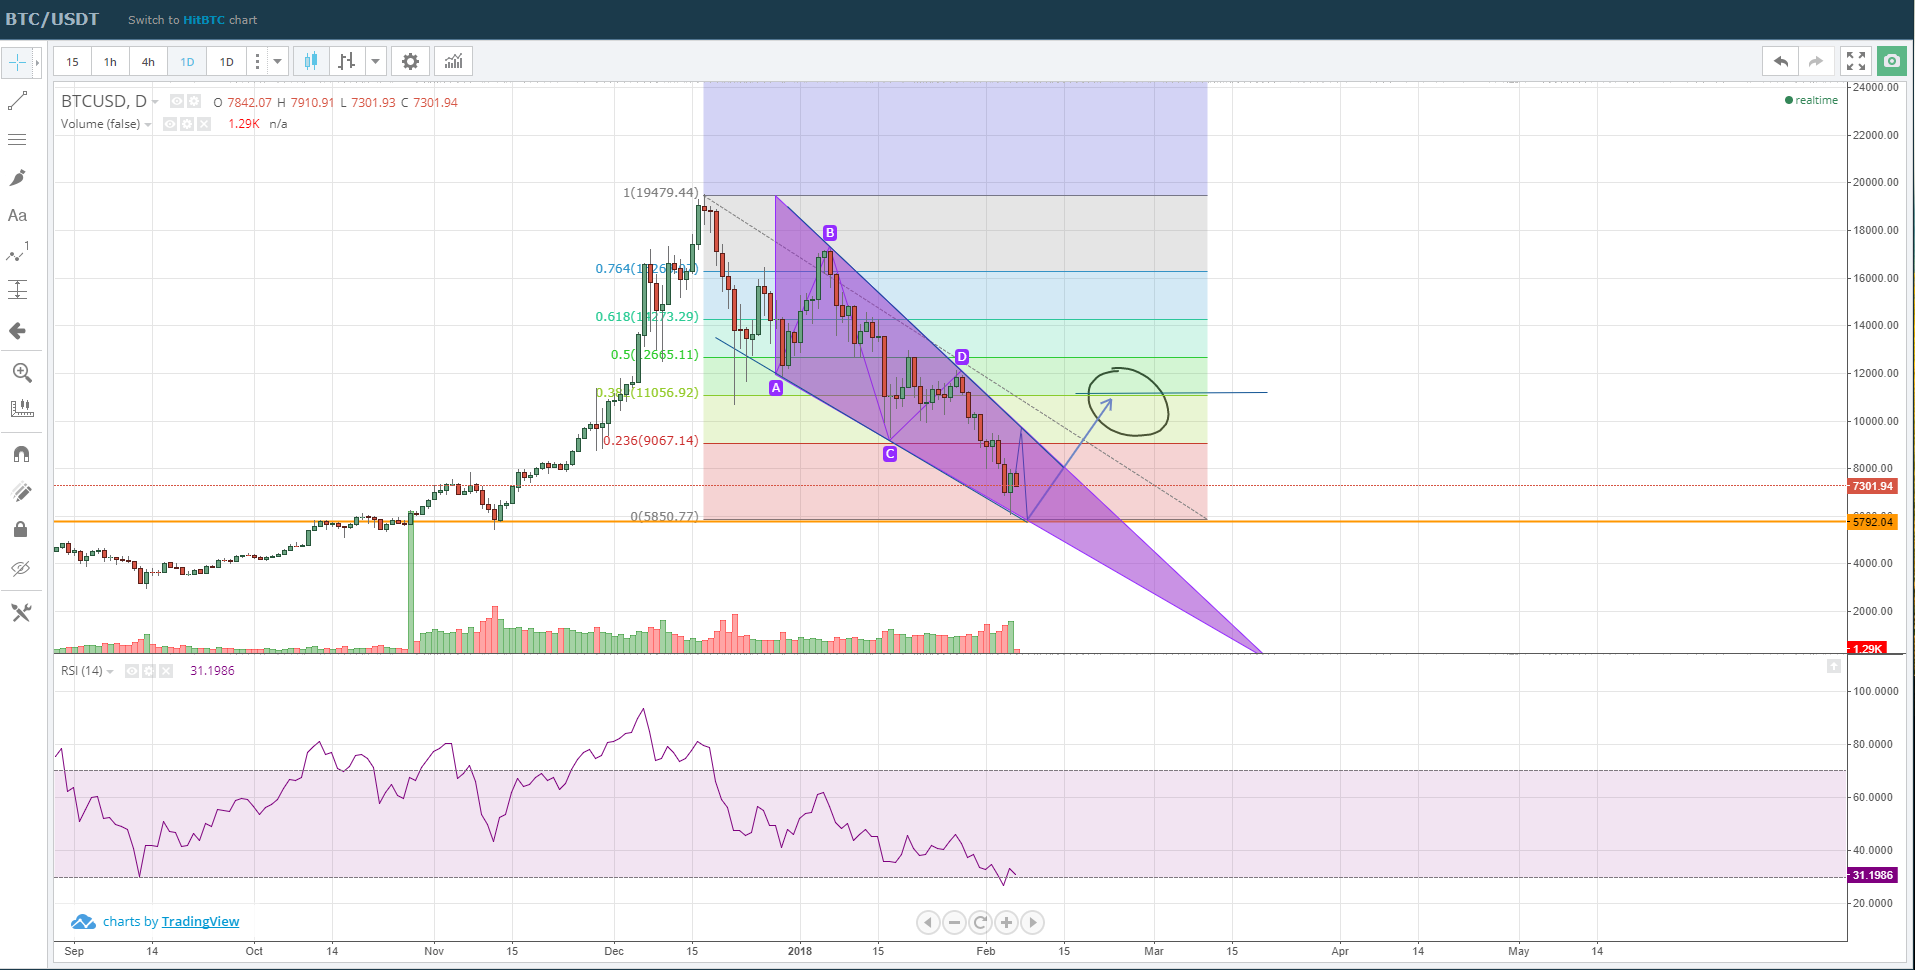This screenshot has width=1915, height=970.
Task: Click the back arrow icon in sidebar
Action: tap(18, 330)
